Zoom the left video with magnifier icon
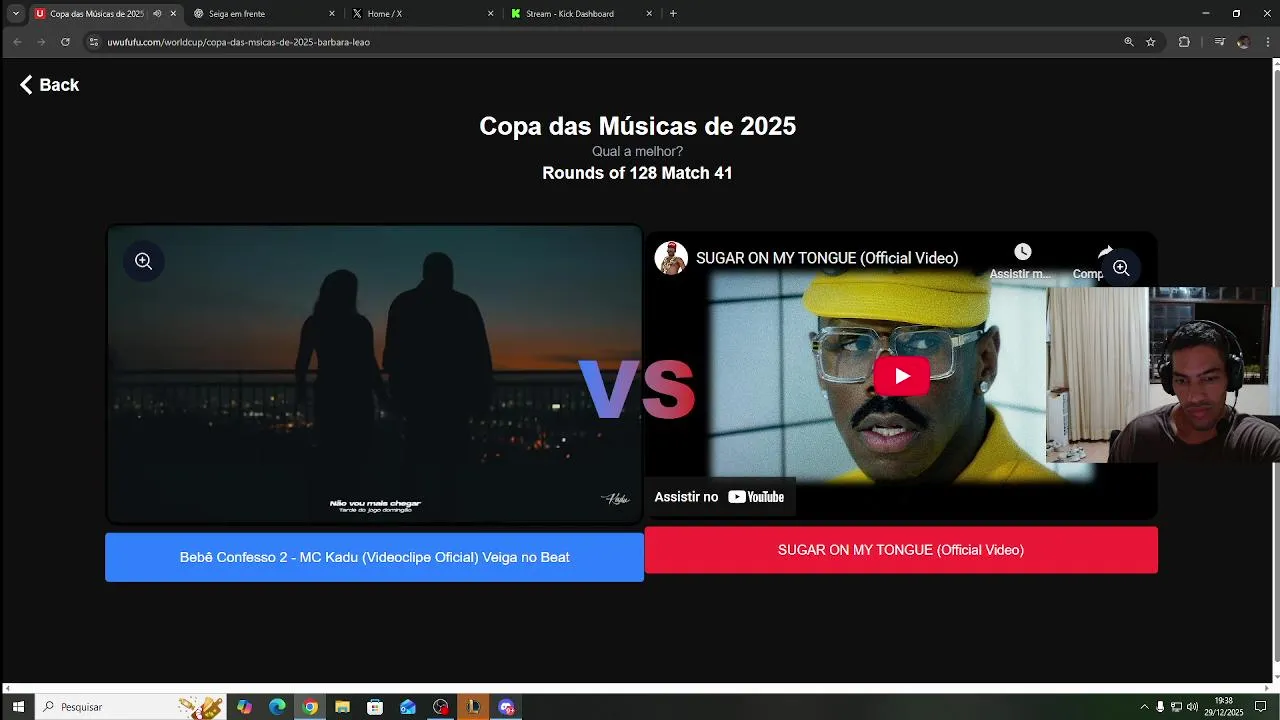The width and height of the screenshot is (1280, 720). pyautogui.click(x=144, y=261)
